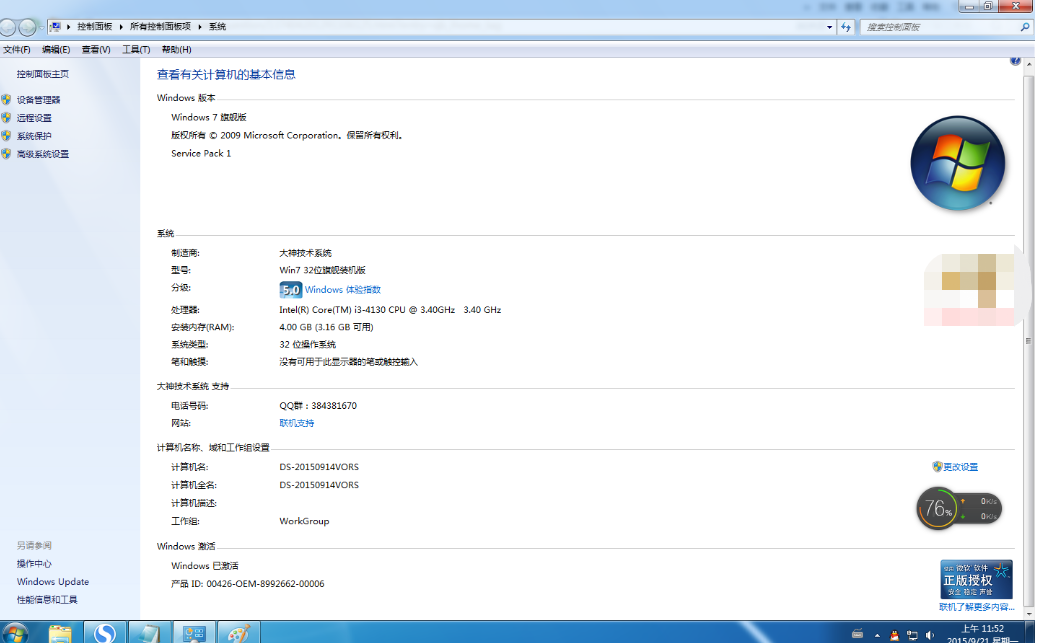The height and width of the screenshot is (643, 1041).
Task: Open the Tools (工具) menu
Action: click(x=136, y=50)
